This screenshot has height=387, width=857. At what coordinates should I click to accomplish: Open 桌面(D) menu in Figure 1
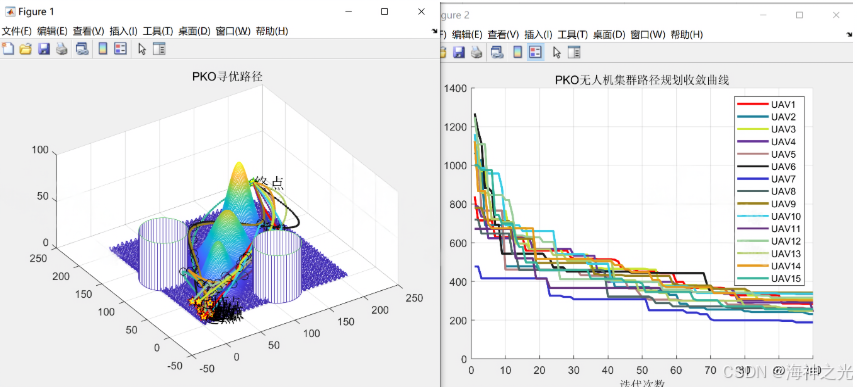(194, 31)
